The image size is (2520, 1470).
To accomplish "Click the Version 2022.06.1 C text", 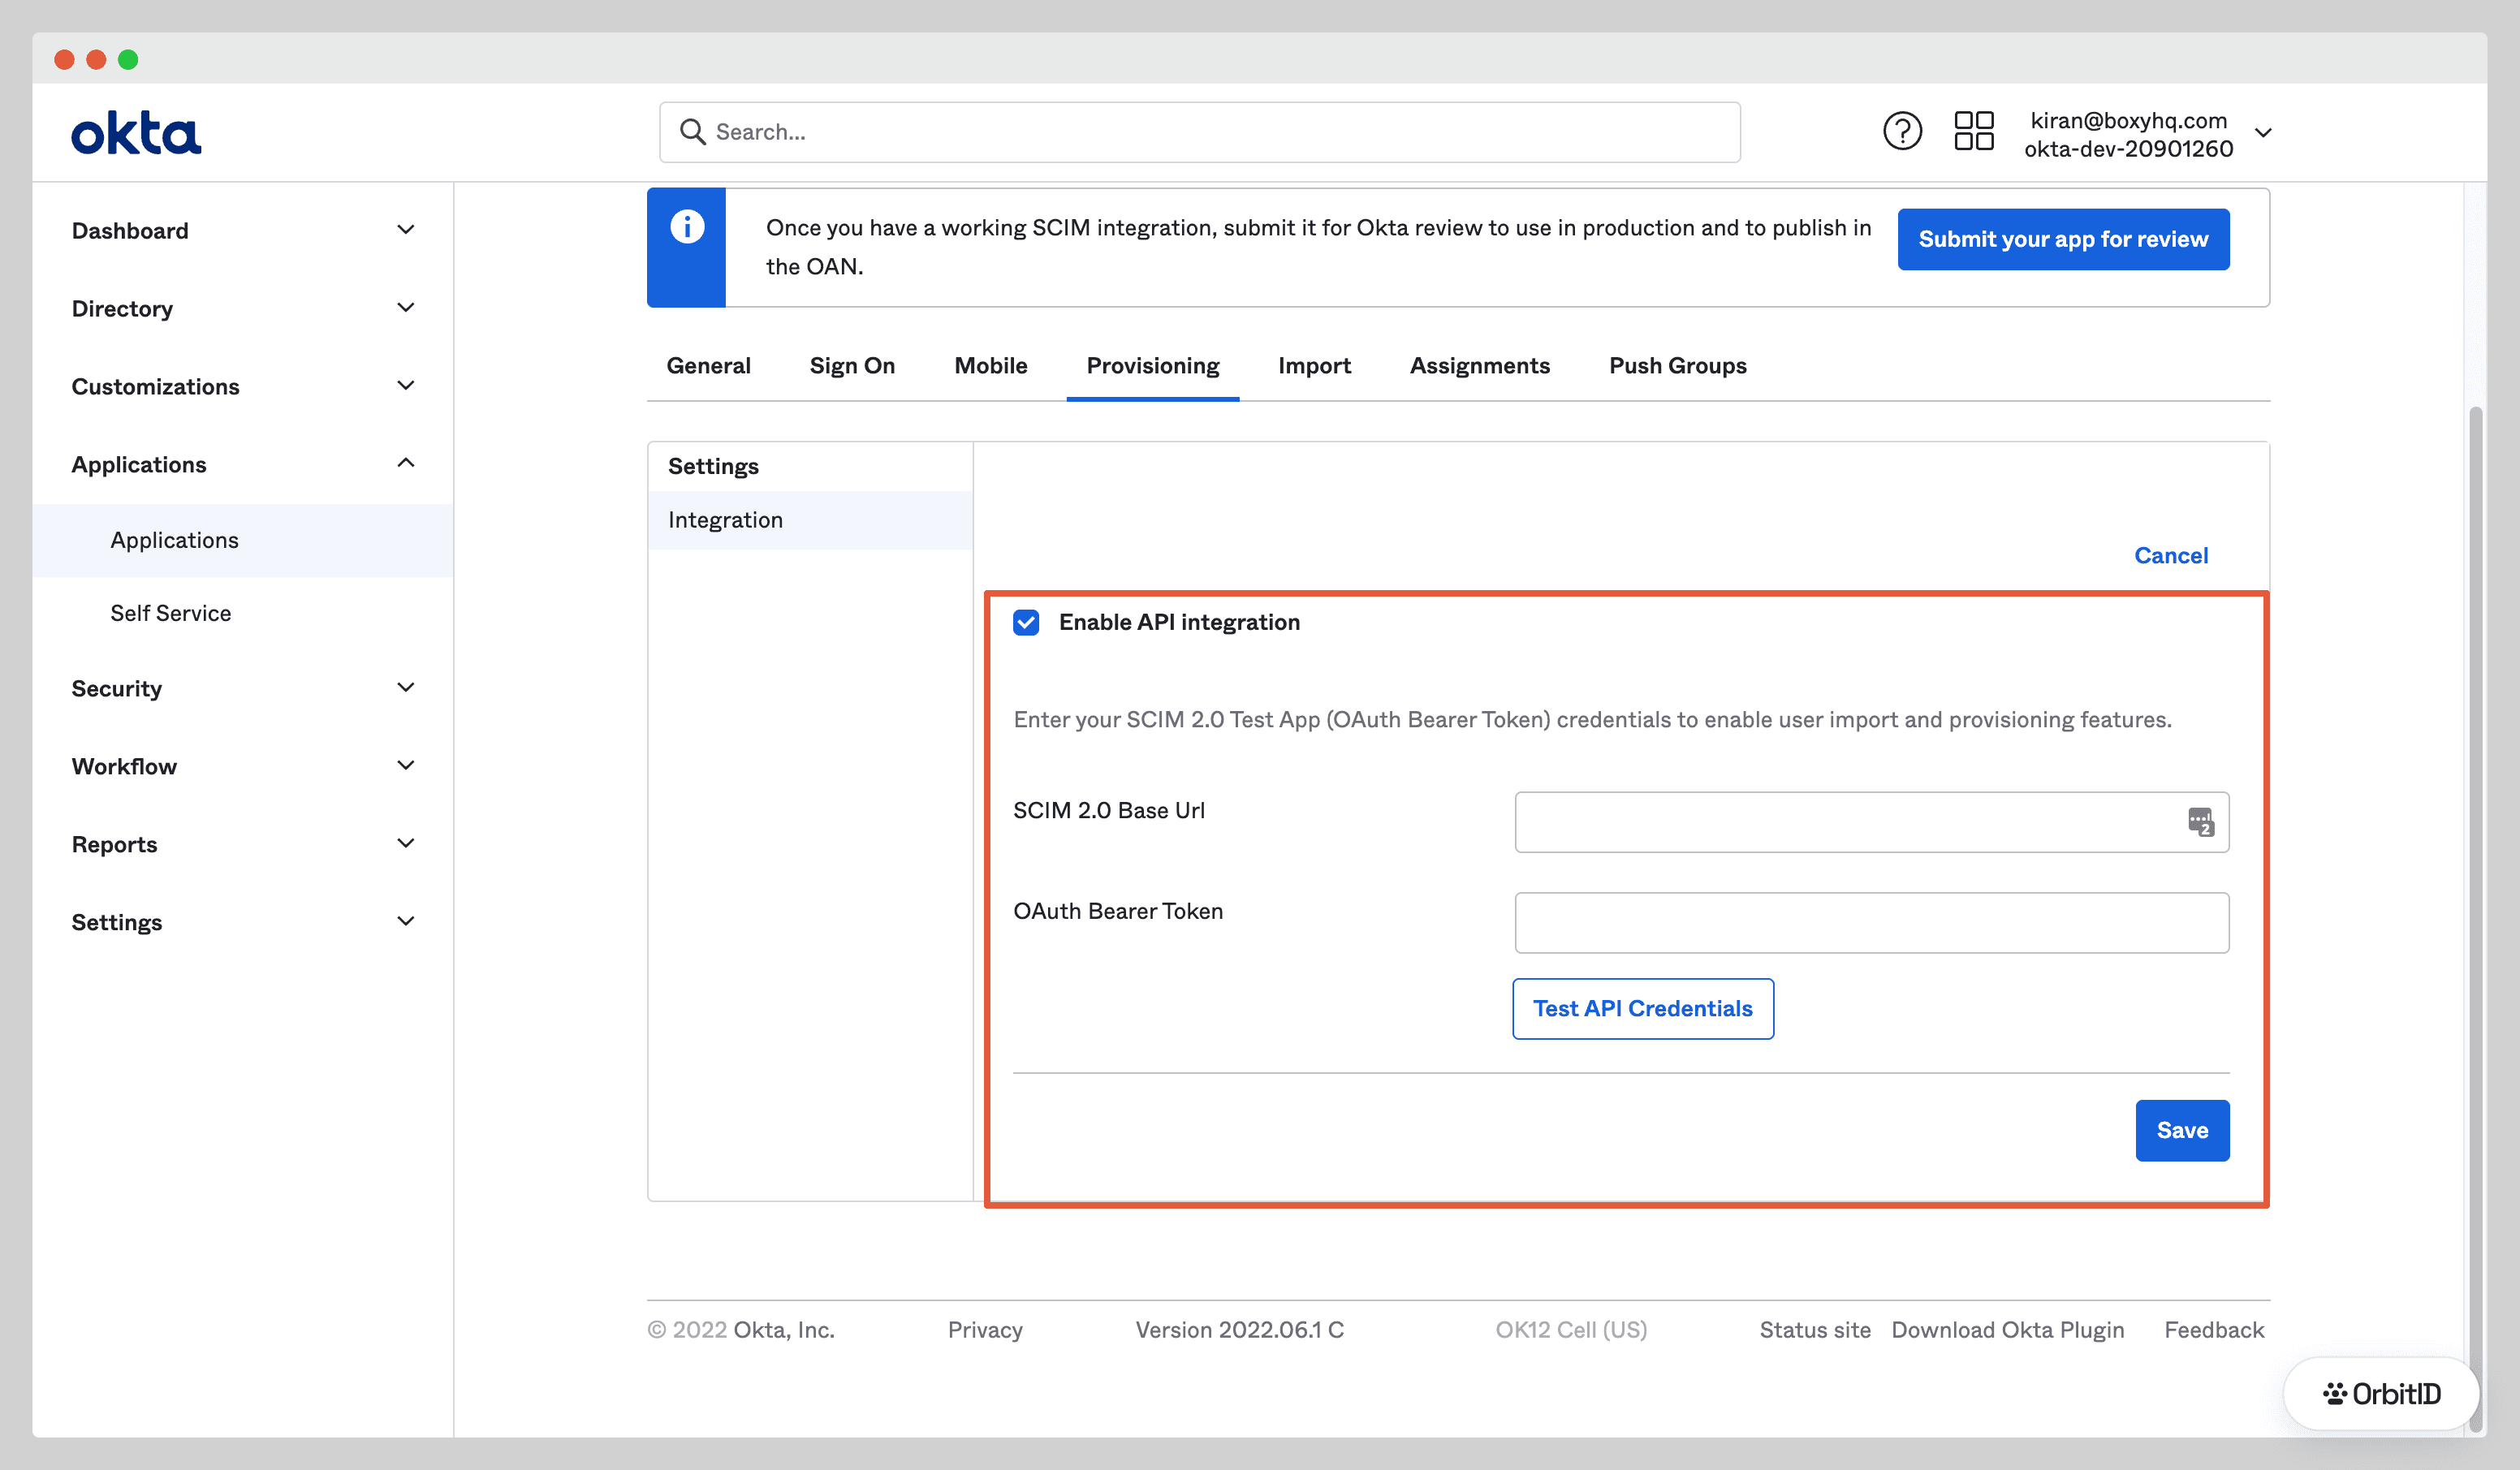I will pos(1239,1330).
